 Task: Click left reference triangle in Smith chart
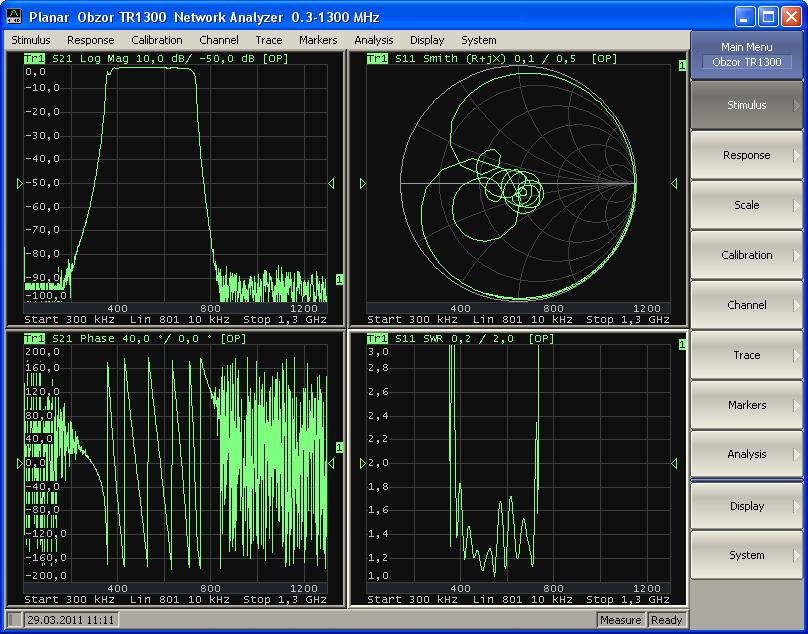pos(363,183)
